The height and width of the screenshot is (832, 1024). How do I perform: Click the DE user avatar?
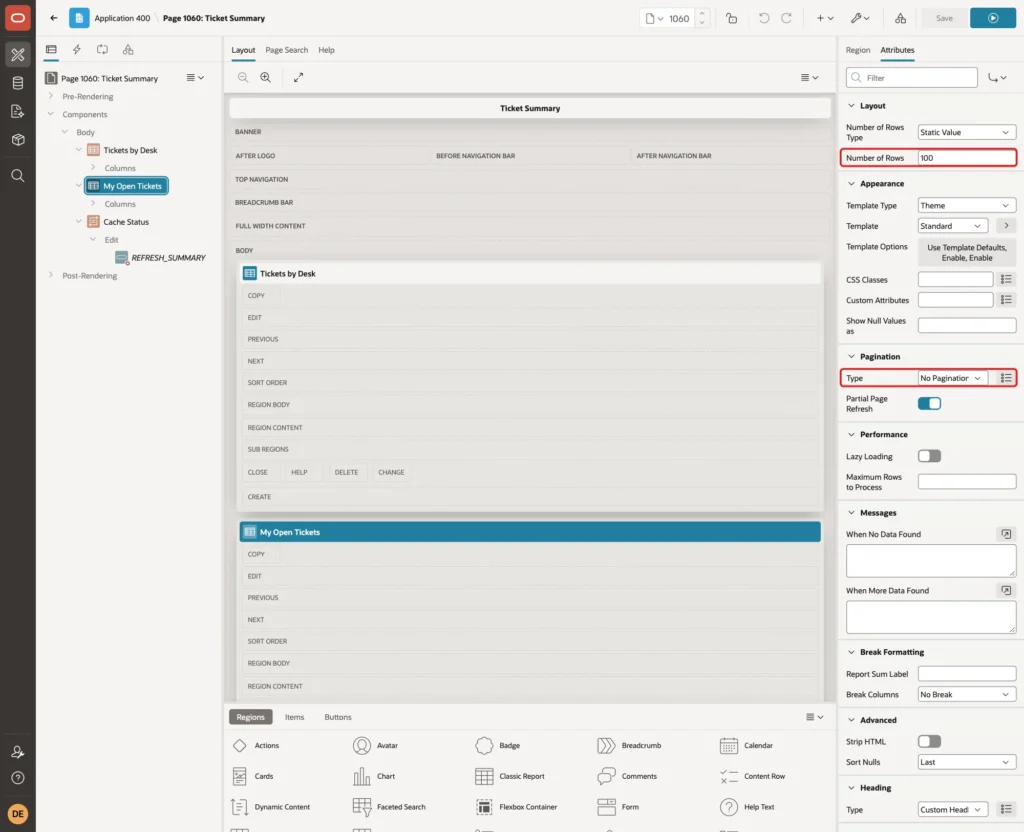click(18, 814)
